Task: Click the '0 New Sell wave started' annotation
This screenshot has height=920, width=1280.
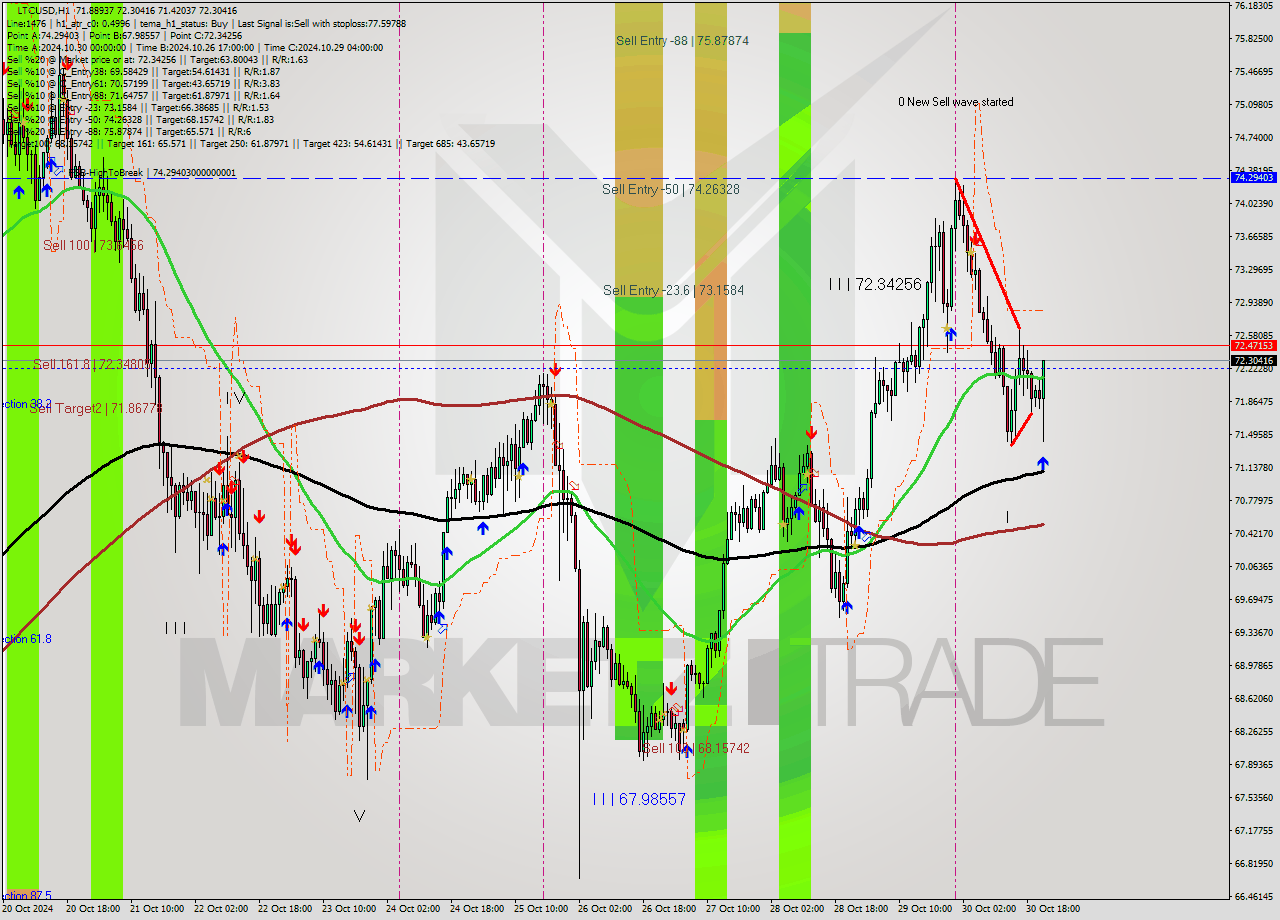Action: click(955, 102)
